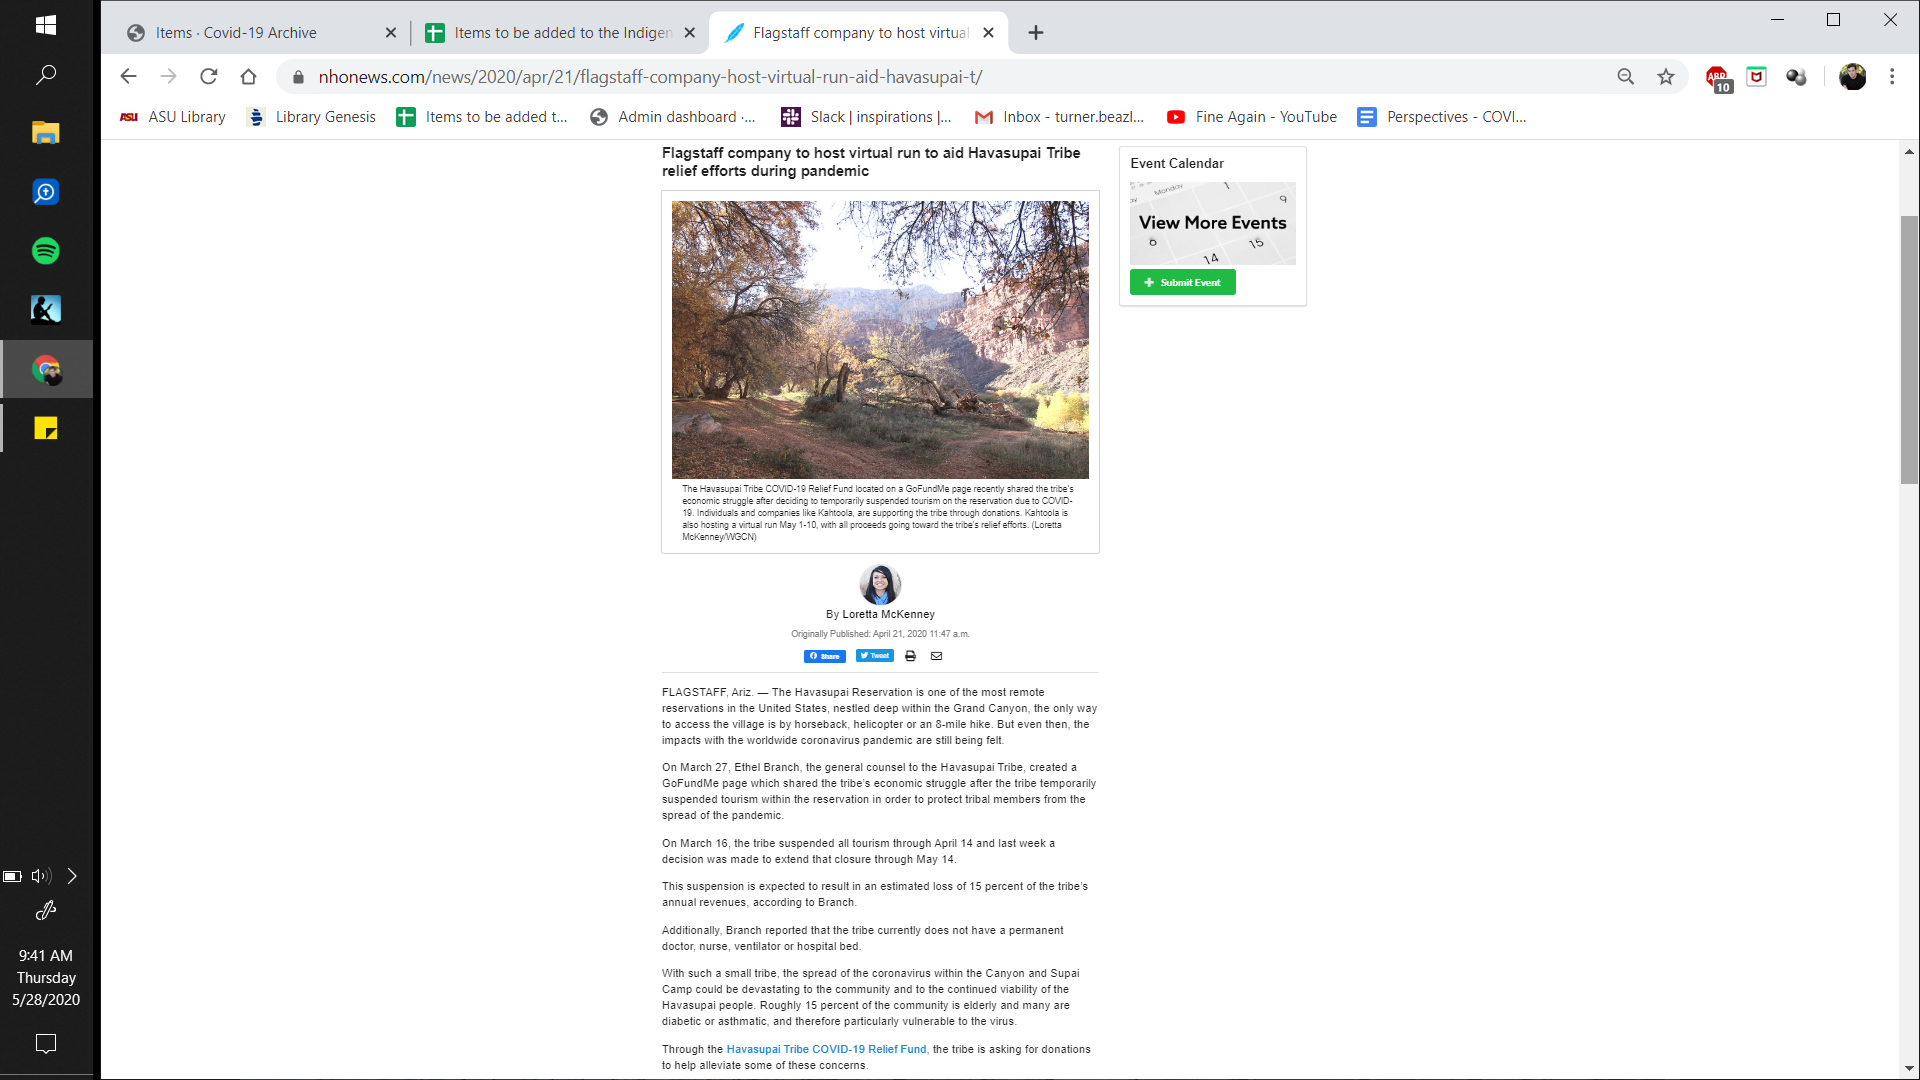
Task: Open Chrome three-dot menu
Action: coord(1891,77)
